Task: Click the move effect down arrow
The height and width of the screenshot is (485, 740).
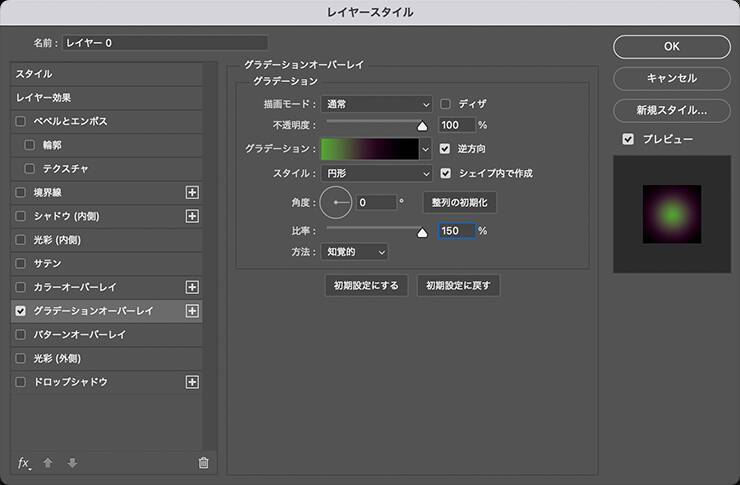Action: click(x=71, y=462)
